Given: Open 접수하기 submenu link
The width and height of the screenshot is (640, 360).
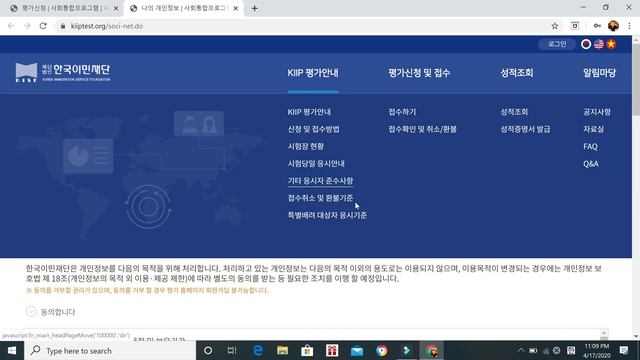Looking at the screenshot, I should [x=402, y=112].
